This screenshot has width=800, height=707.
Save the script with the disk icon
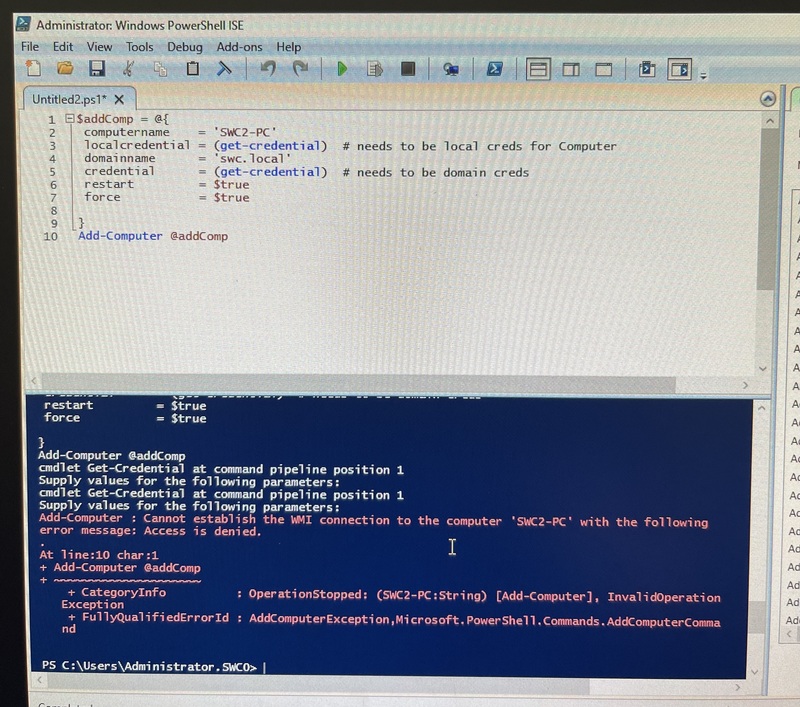coord(95,70)
